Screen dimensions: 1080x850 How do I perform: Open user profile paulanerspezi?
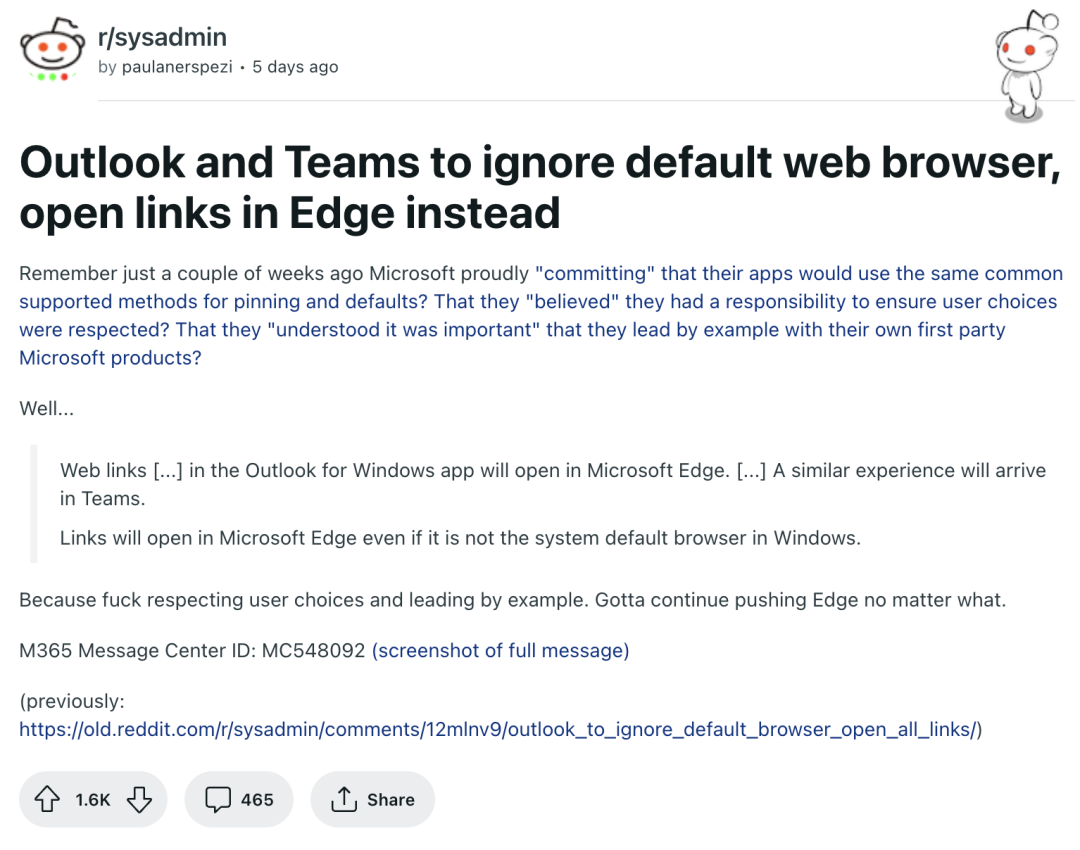[x=177, y=67]
